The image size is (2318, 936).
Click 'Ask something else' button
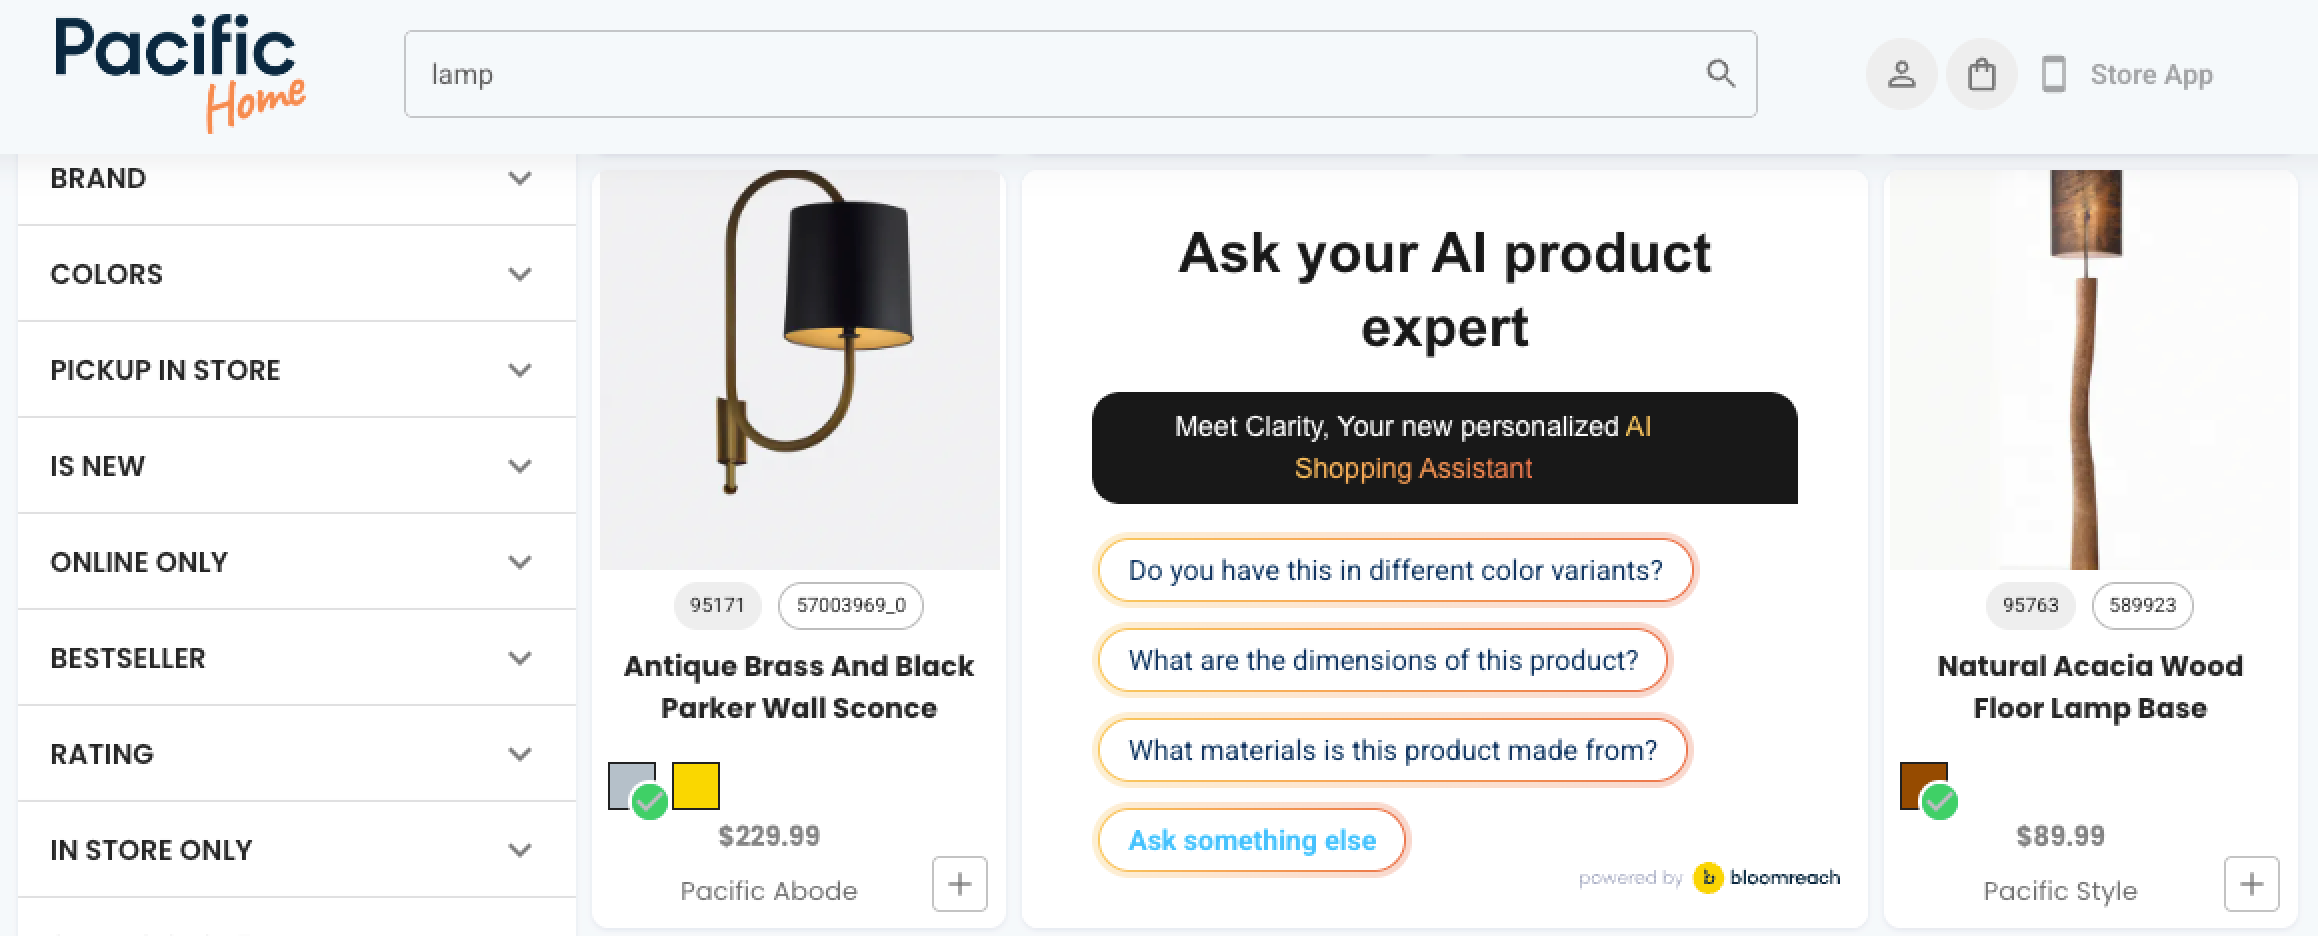pos(1252,840)
